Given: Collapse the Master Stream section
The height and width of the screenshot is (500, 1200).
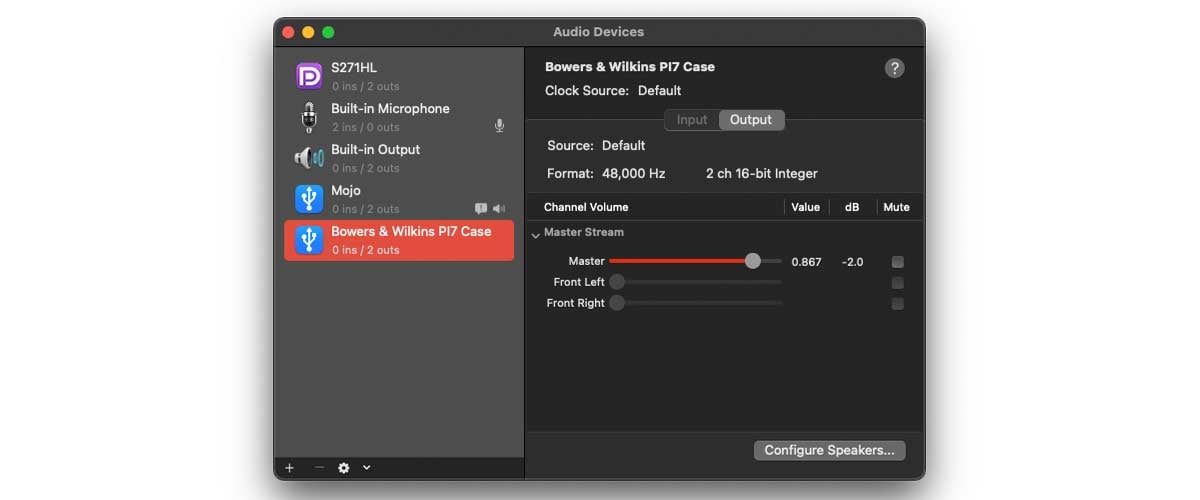Looking at the screenshot, I should pyautogui.click(x=536, y=234).
